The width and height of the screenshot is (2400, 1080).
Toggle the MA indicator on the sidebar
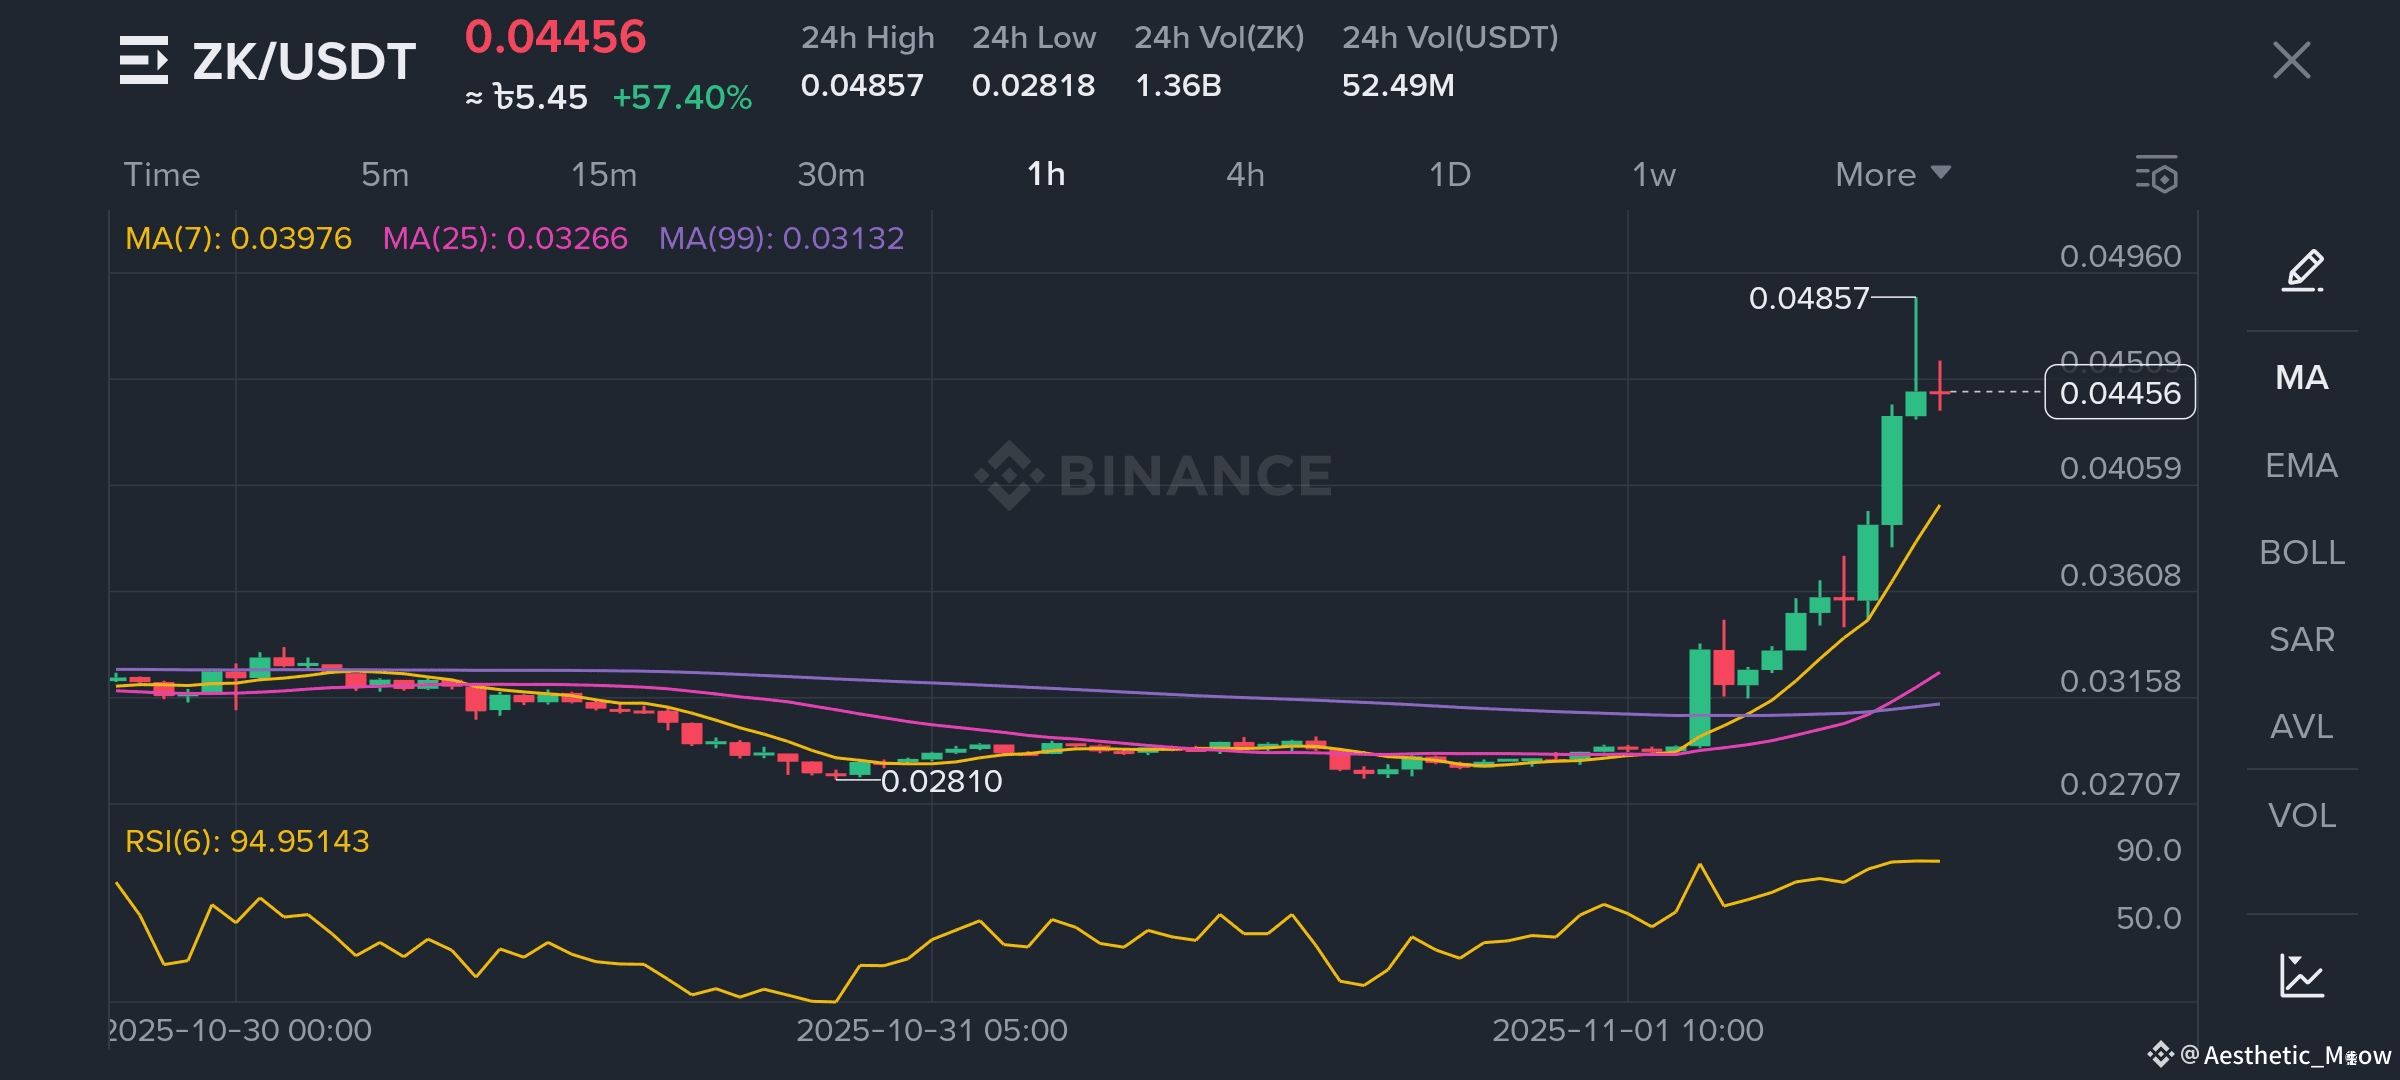pyautogui.click(x=2302, y=378)
